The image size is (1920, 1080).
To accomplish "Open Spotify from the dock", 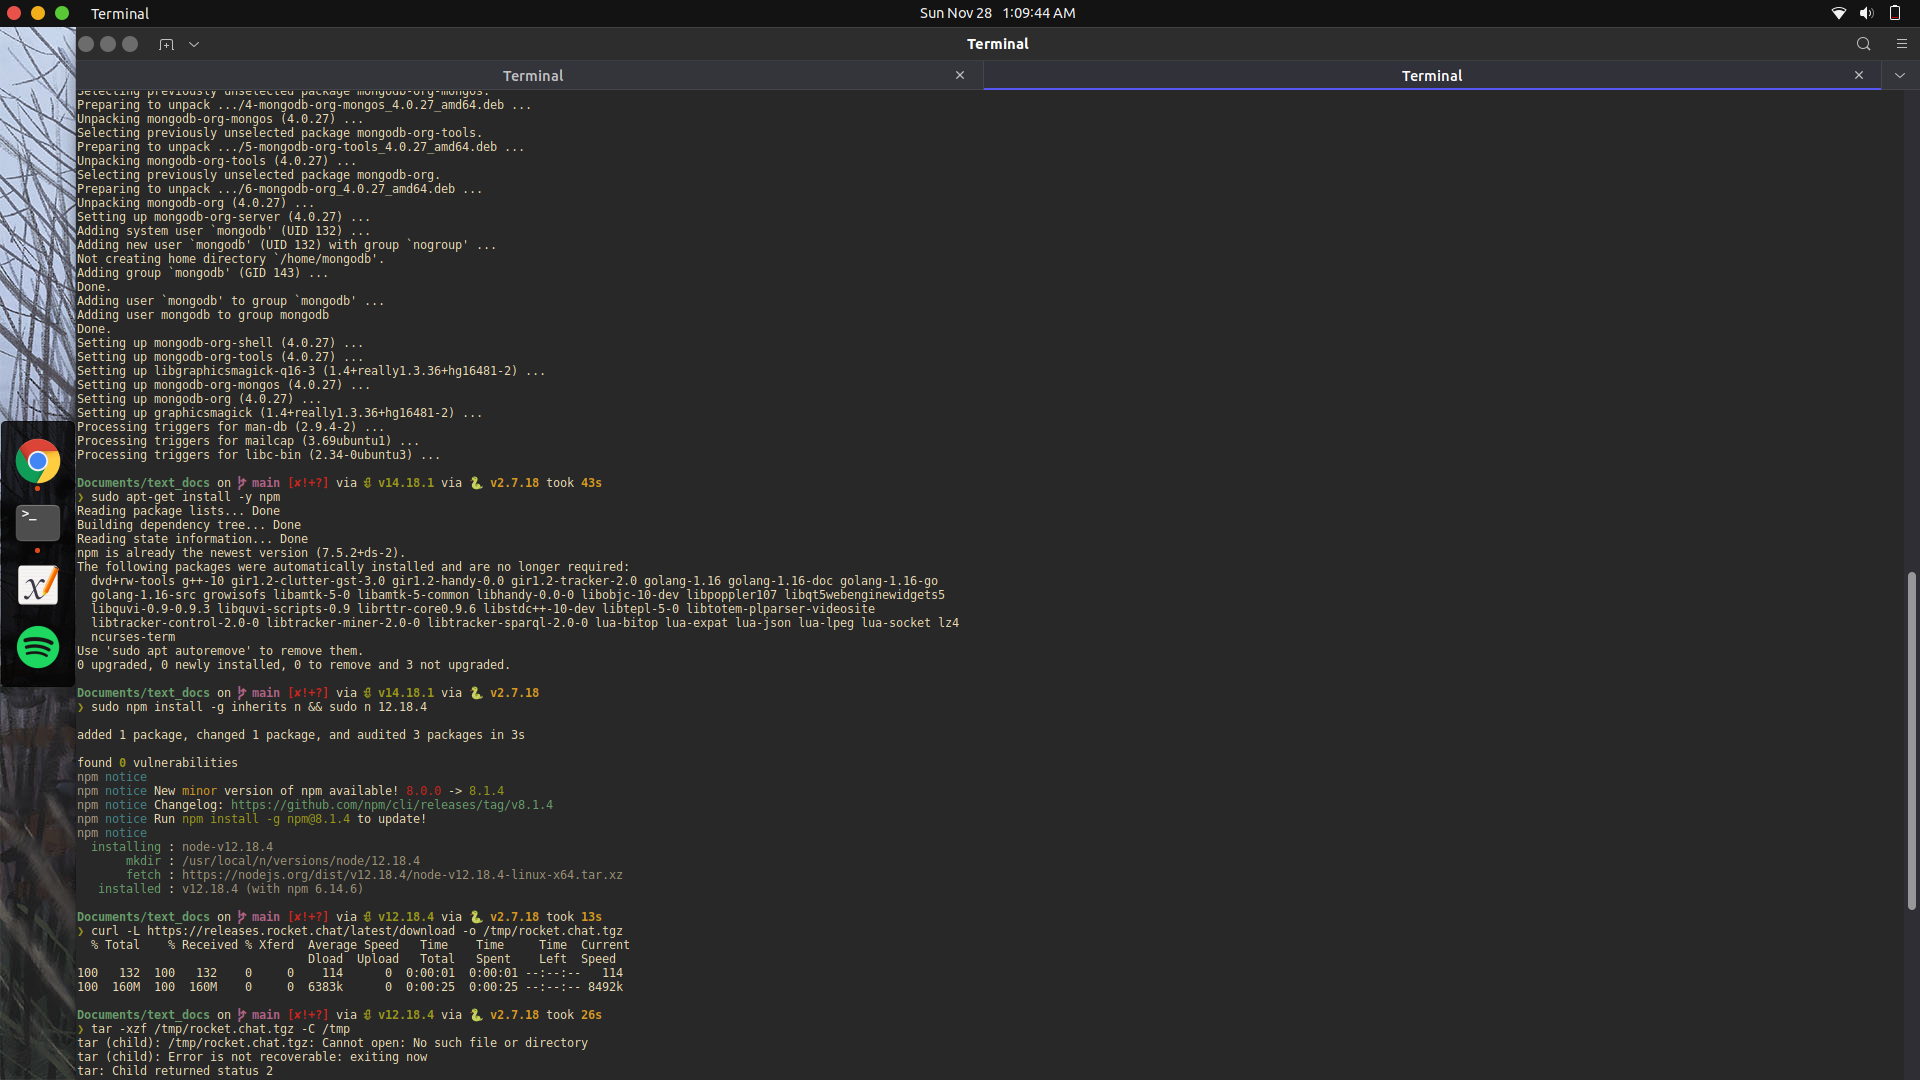I will (x=38, y=647).
